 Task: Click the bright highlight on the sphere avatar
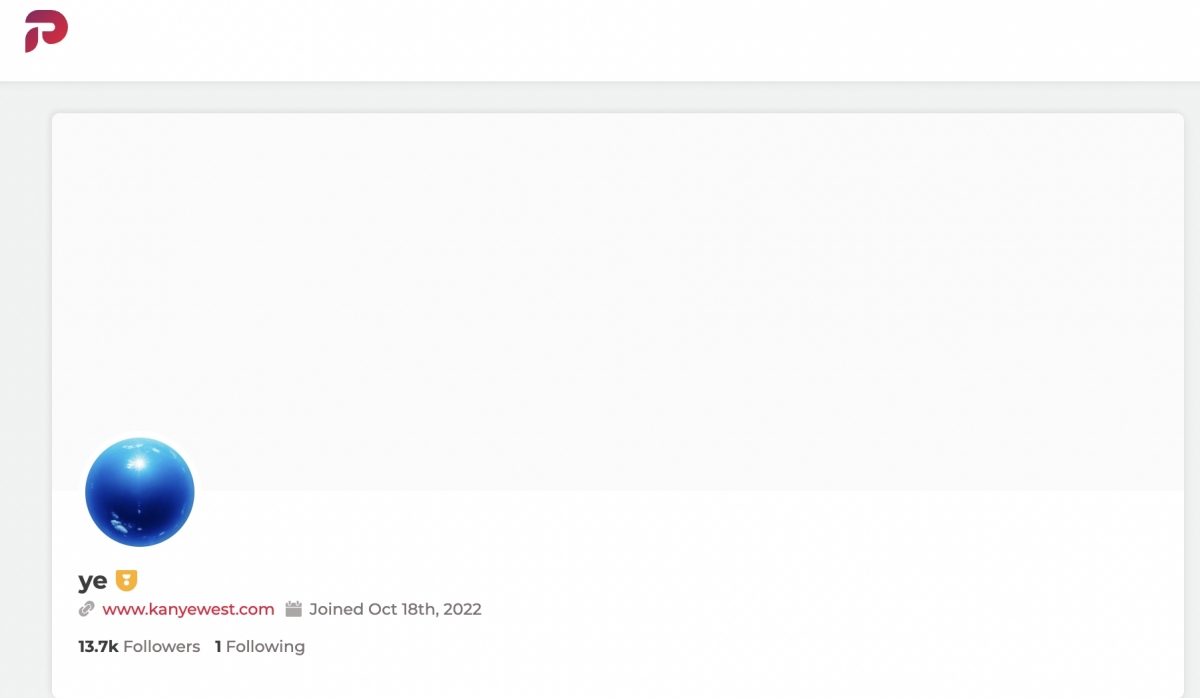(x=139, y=463)
